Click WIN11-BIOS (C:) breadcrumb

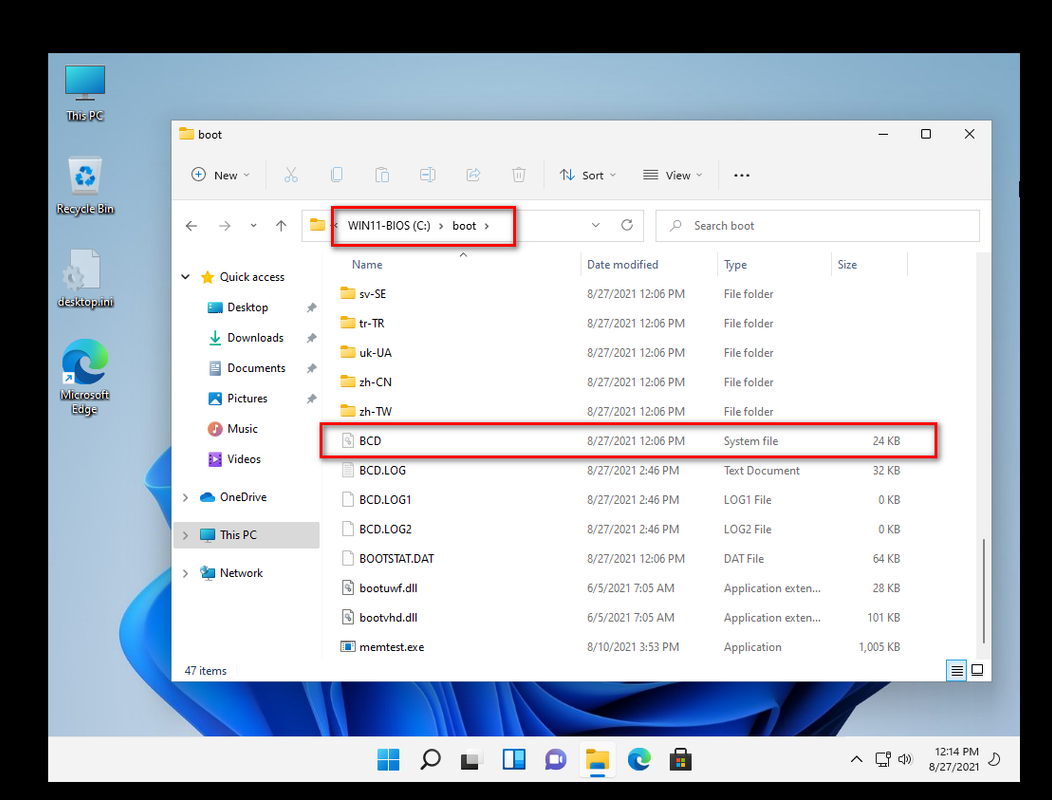tap(388, 226)
